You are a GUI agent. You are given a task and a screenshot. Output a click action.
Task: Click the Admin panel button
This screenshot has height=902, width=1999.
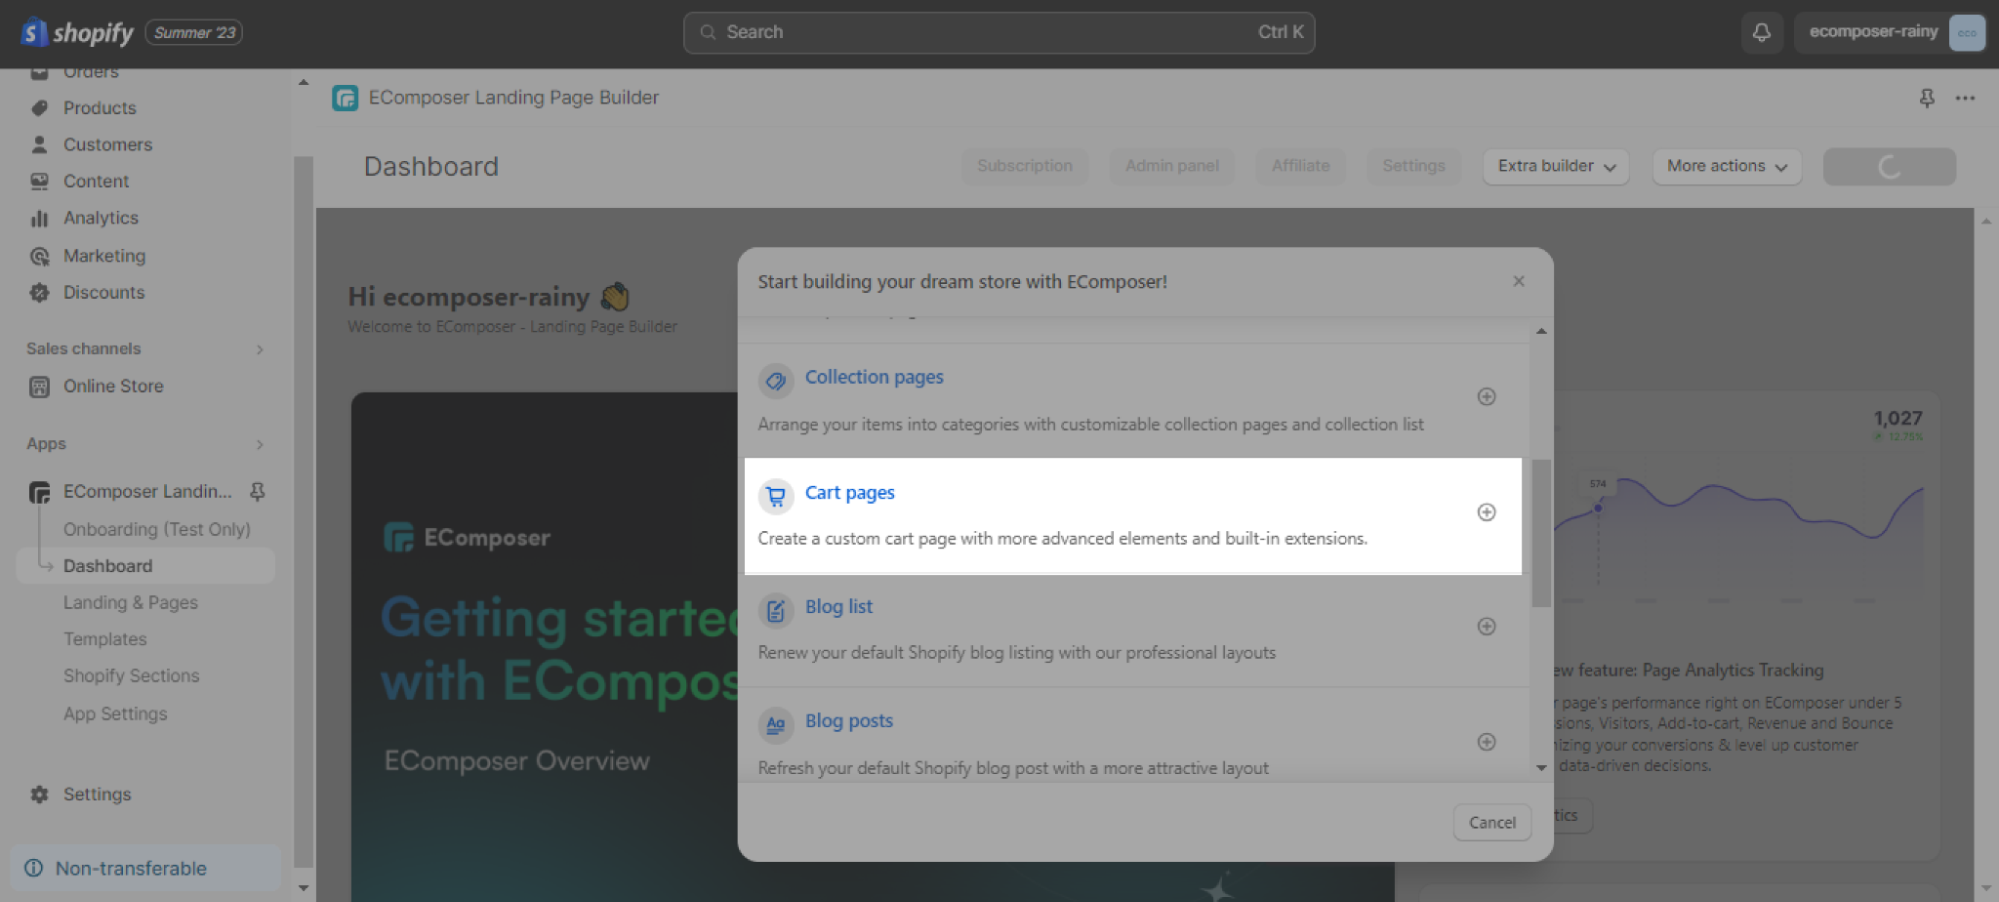pos(1172,166)
